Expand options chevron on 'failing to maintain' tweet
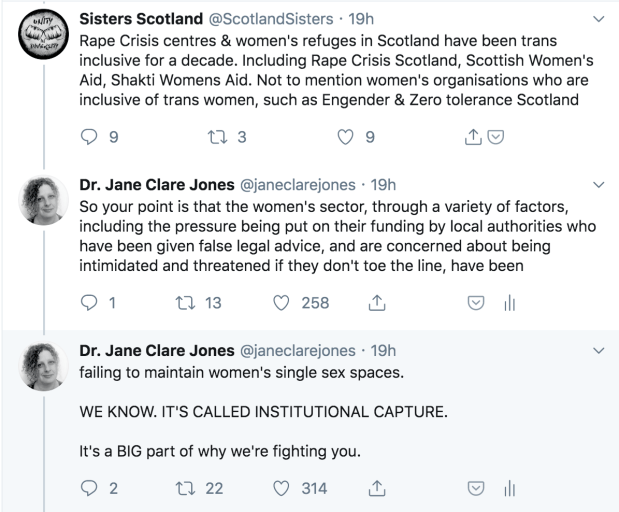Viewport: 619px width, 512px height. (599, 350)
